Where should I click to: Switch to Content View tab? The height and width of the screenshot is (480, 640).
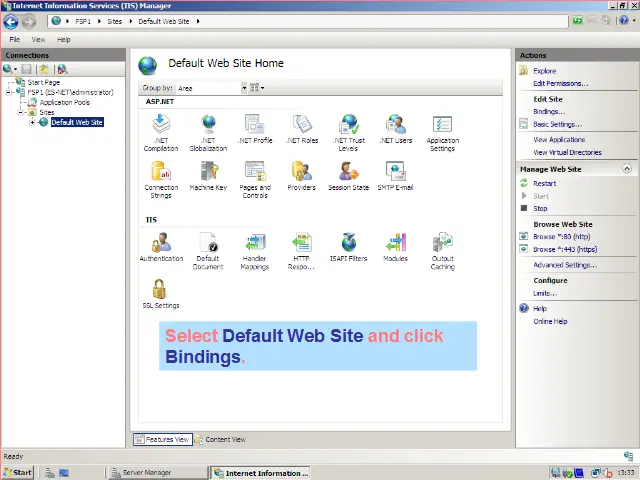(221, 440)
